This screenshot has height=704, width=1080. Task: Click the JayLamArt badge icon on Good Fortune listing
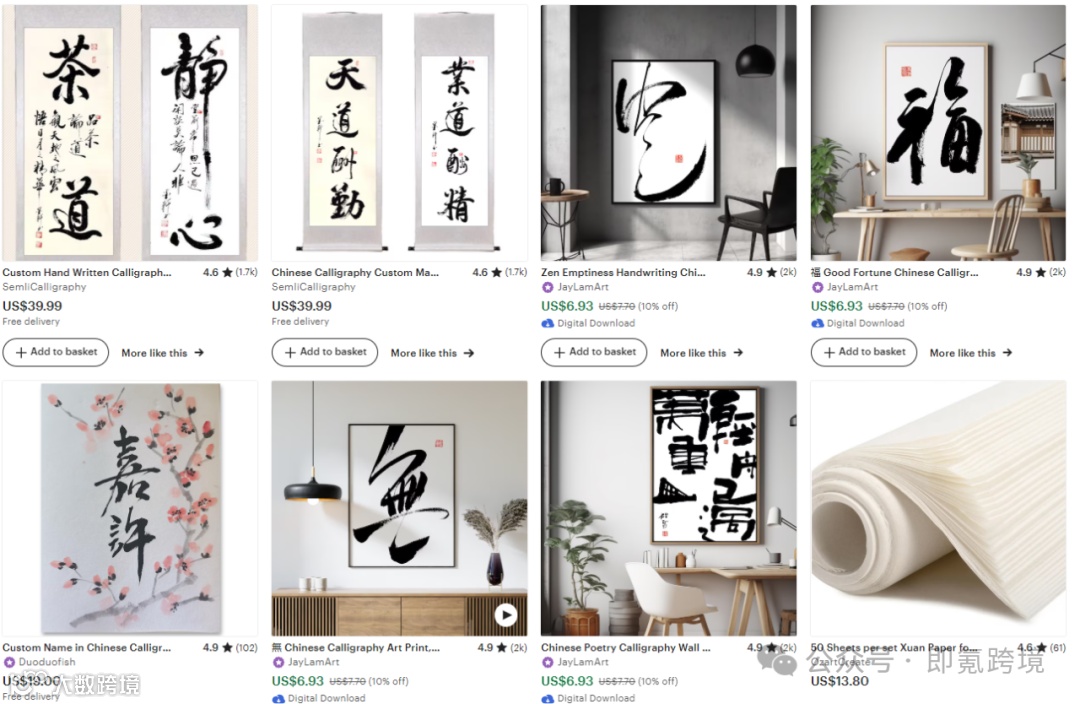click(818, 287)
